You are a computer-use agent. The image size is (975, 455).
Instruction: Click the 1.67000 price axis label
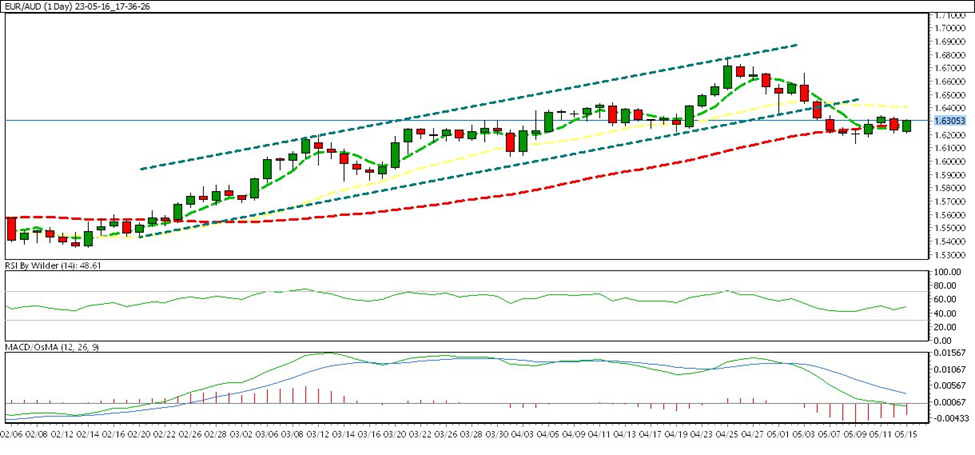950,68
